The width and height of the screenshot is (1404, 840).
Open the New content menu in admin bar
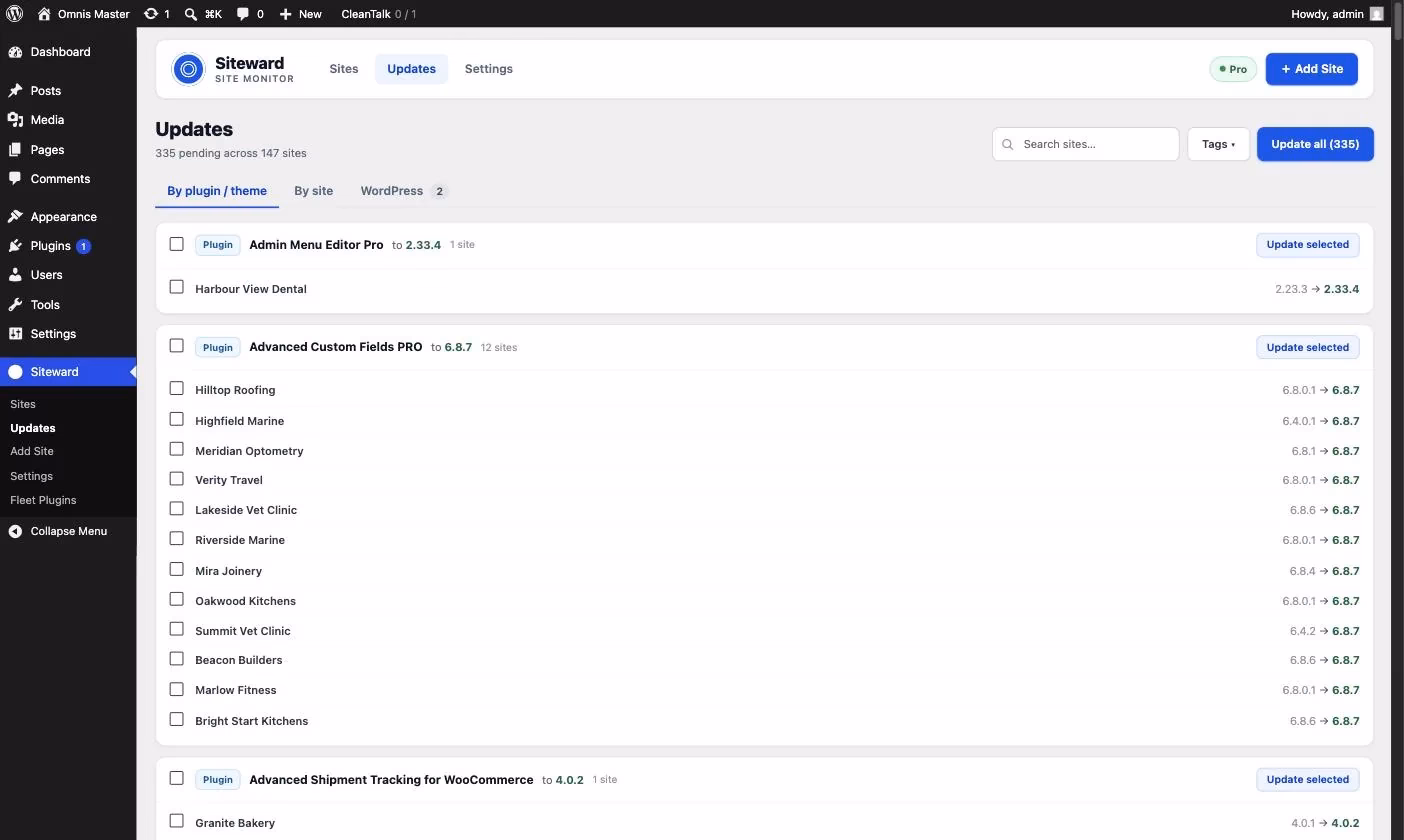click(x=300, y=14)
